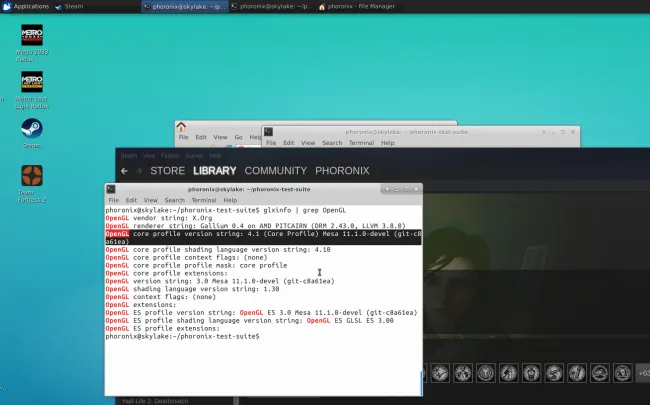Open Help menu in the front terminal
Image resolution: width=650 pixels, height=405 pixels.
tap(230, 200)
